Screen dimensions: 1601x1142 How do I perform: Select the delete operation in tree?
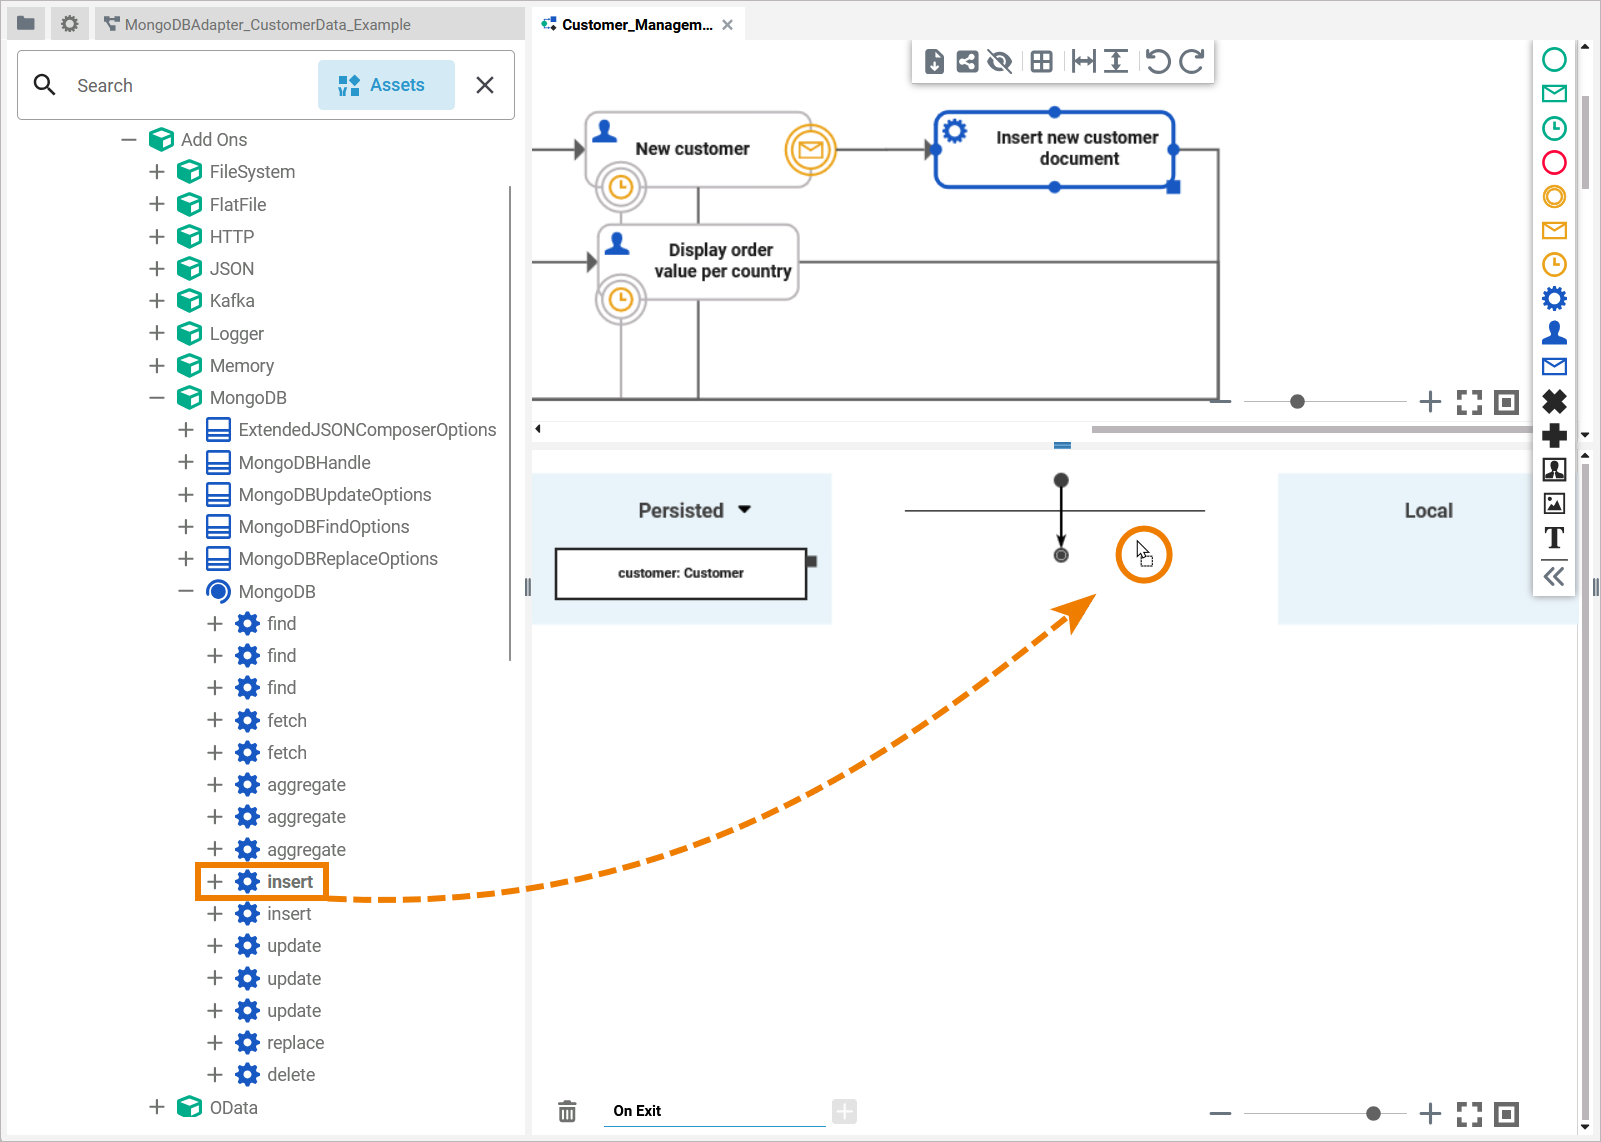click(x=291, y=1075)
